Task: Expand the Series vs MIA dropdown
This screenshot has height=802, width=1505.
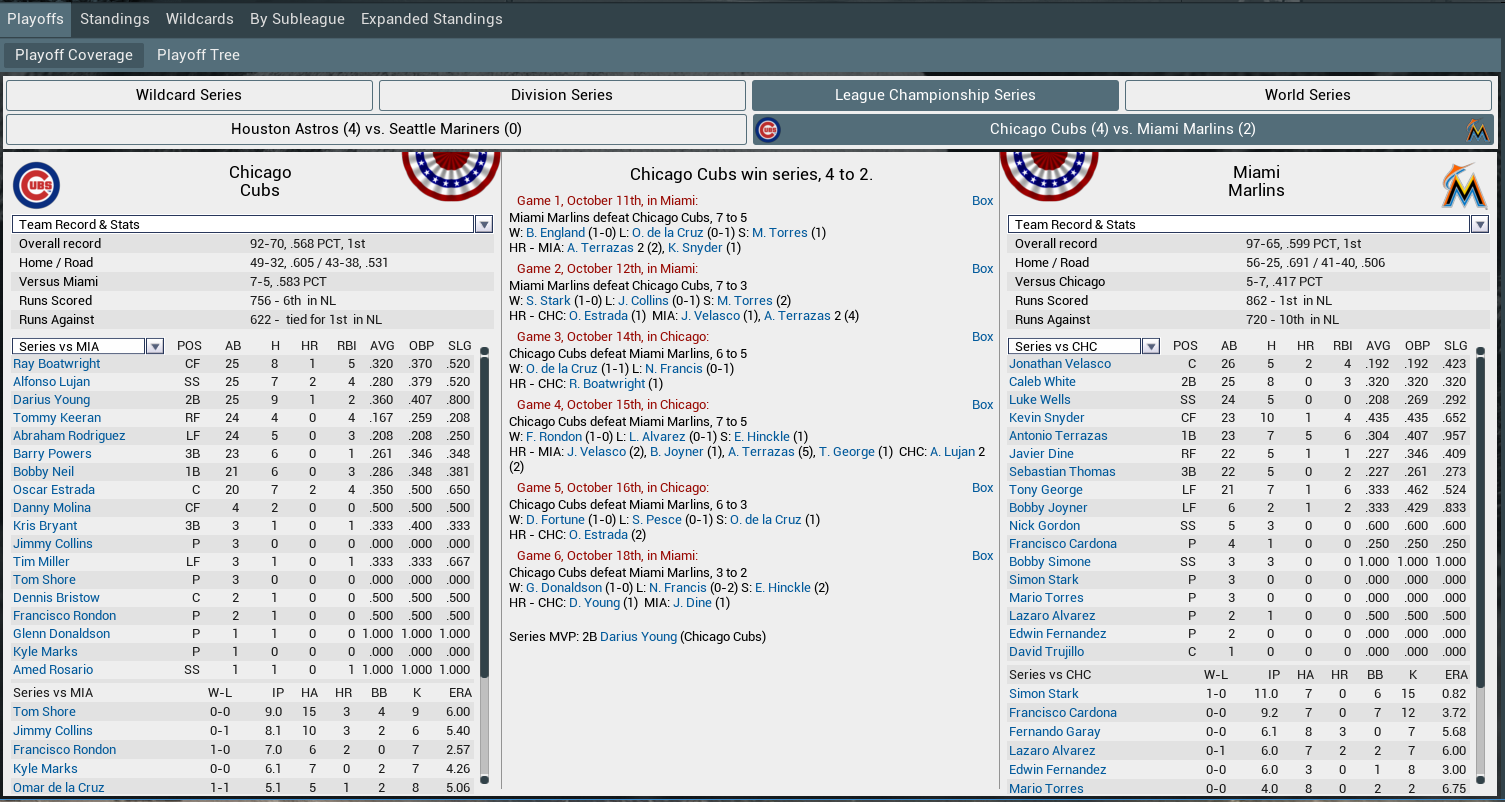Action: click(x=154, y=347)
